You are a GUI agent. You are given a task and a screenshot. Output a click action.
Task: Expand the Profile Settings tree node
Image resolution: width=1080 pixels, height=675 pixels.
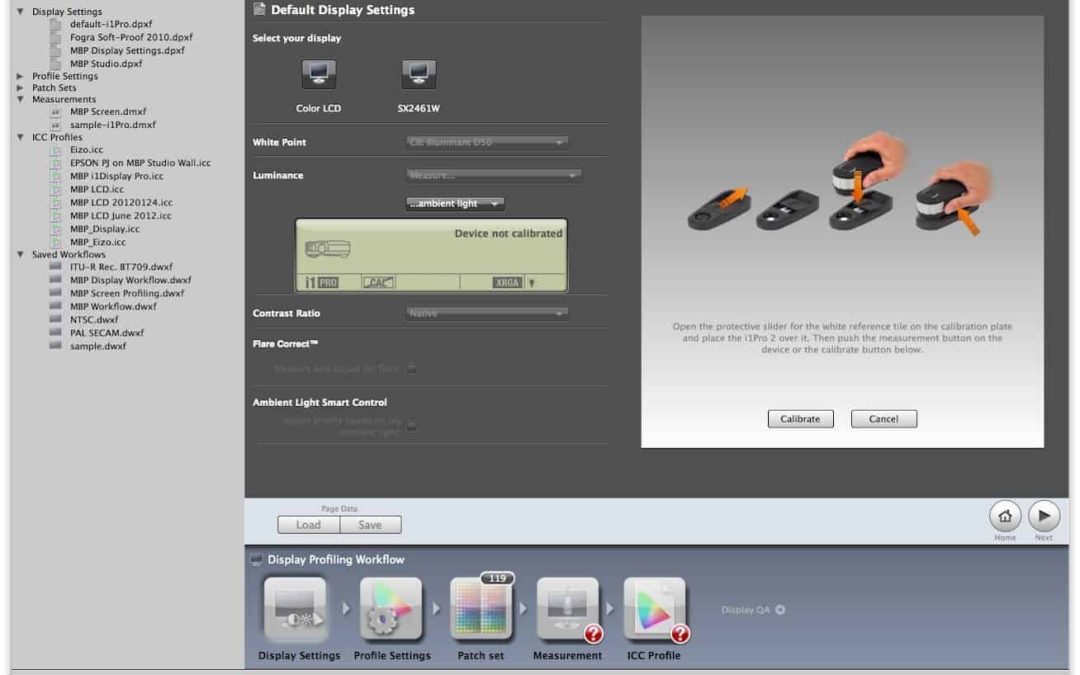pos(21,76)
